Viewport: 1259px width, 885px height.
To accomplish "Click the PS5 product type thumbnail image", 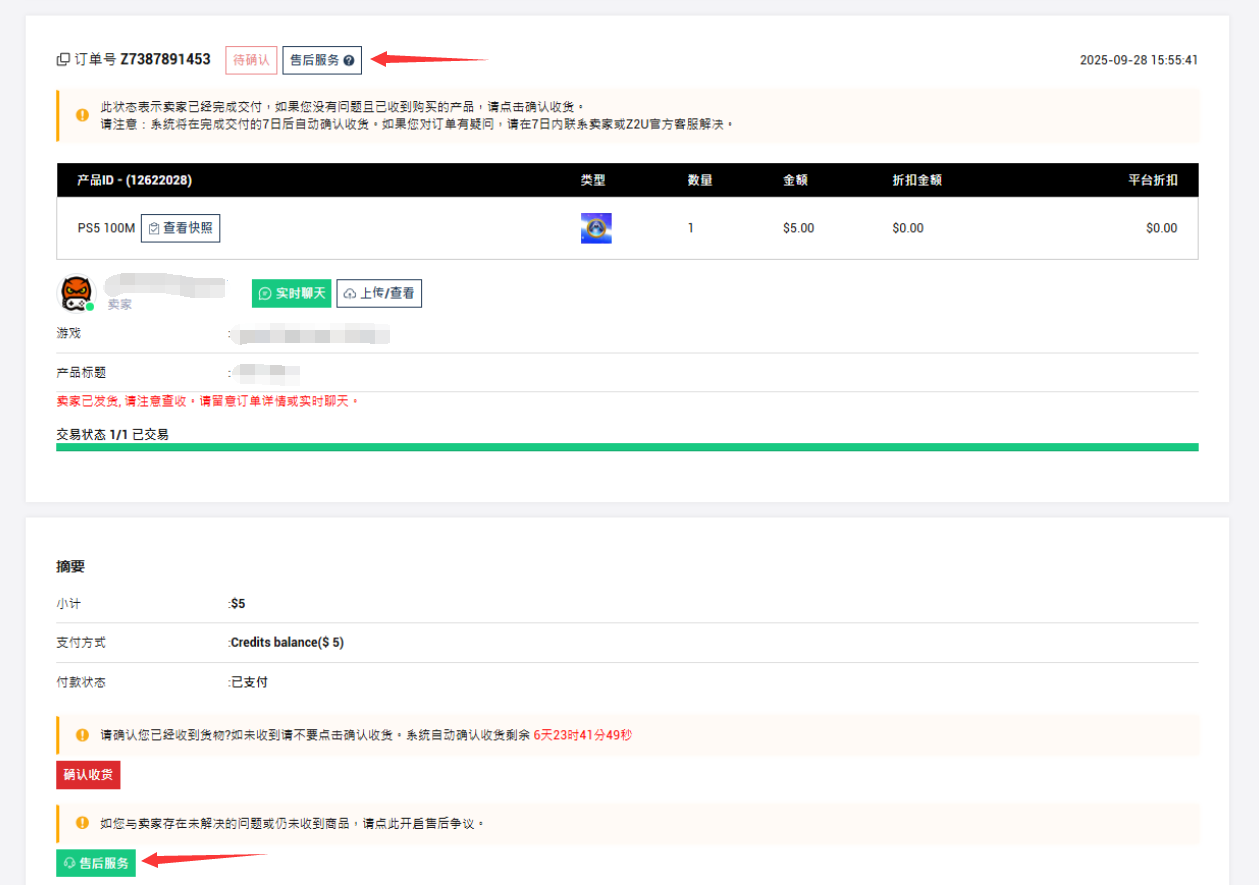I will 596,228.
